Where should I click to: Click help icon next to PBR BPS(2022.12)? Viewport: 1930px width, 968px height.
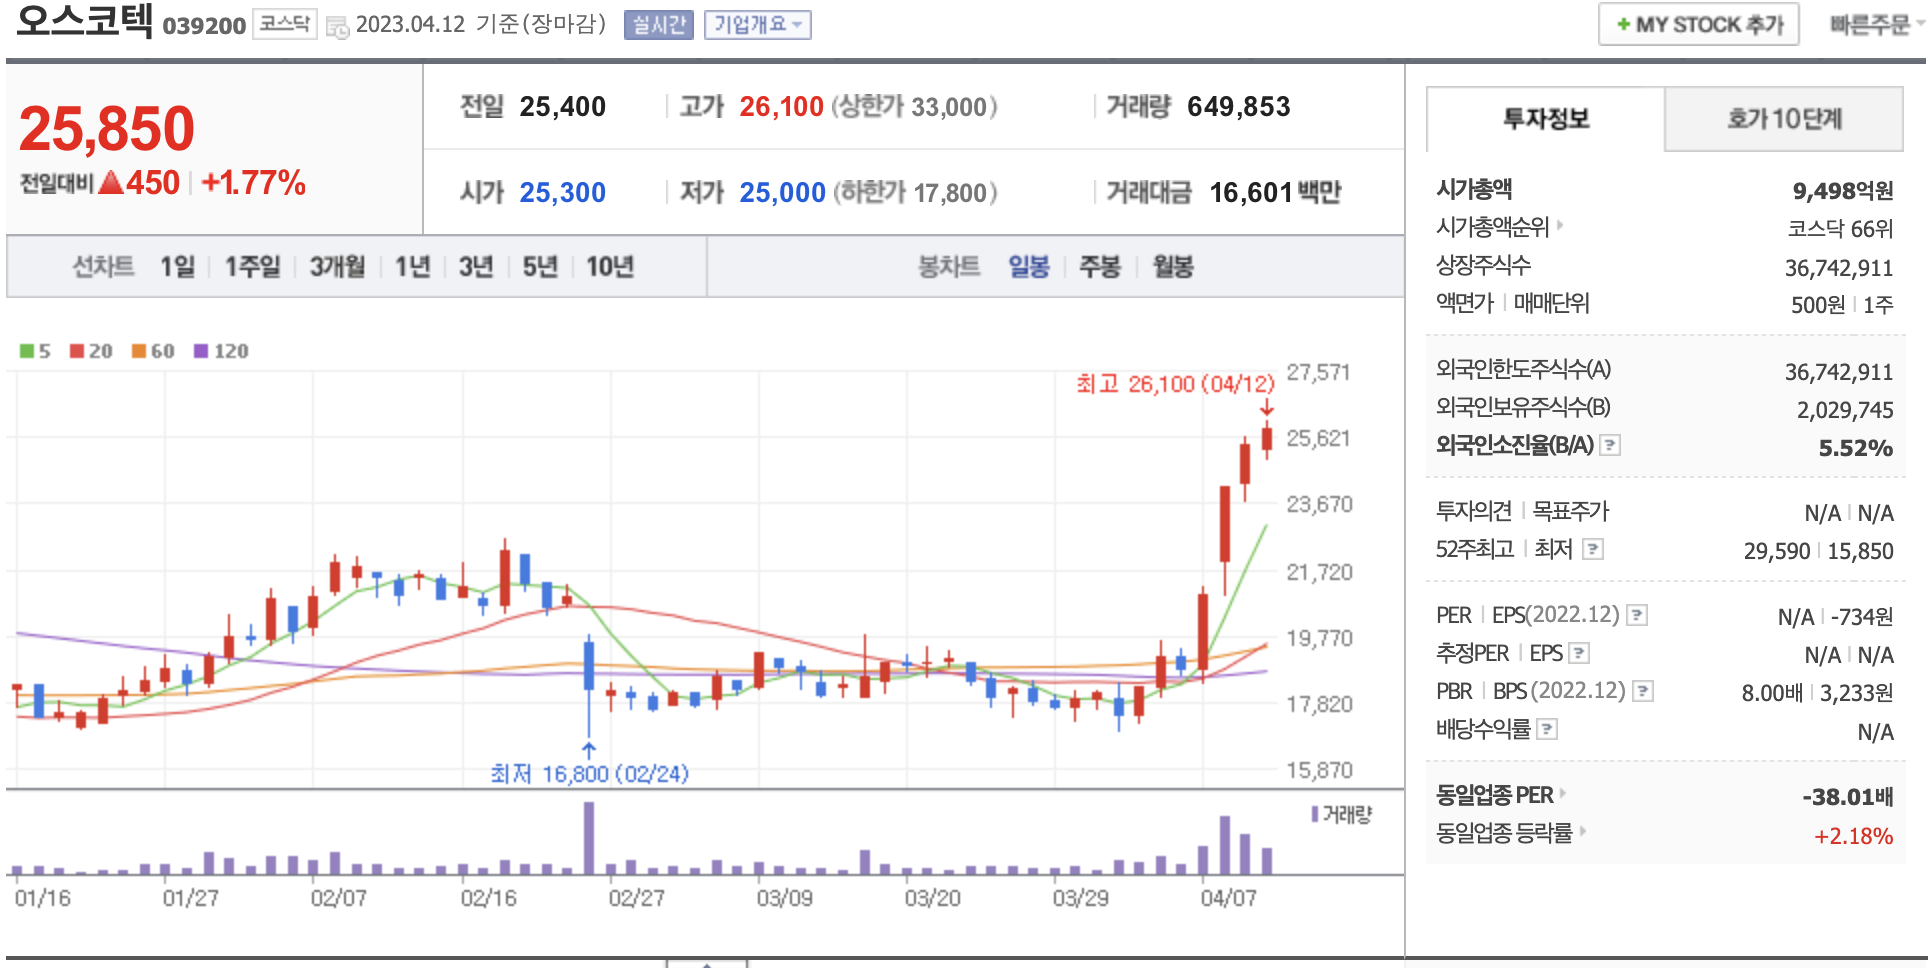tap(1643, 691)
